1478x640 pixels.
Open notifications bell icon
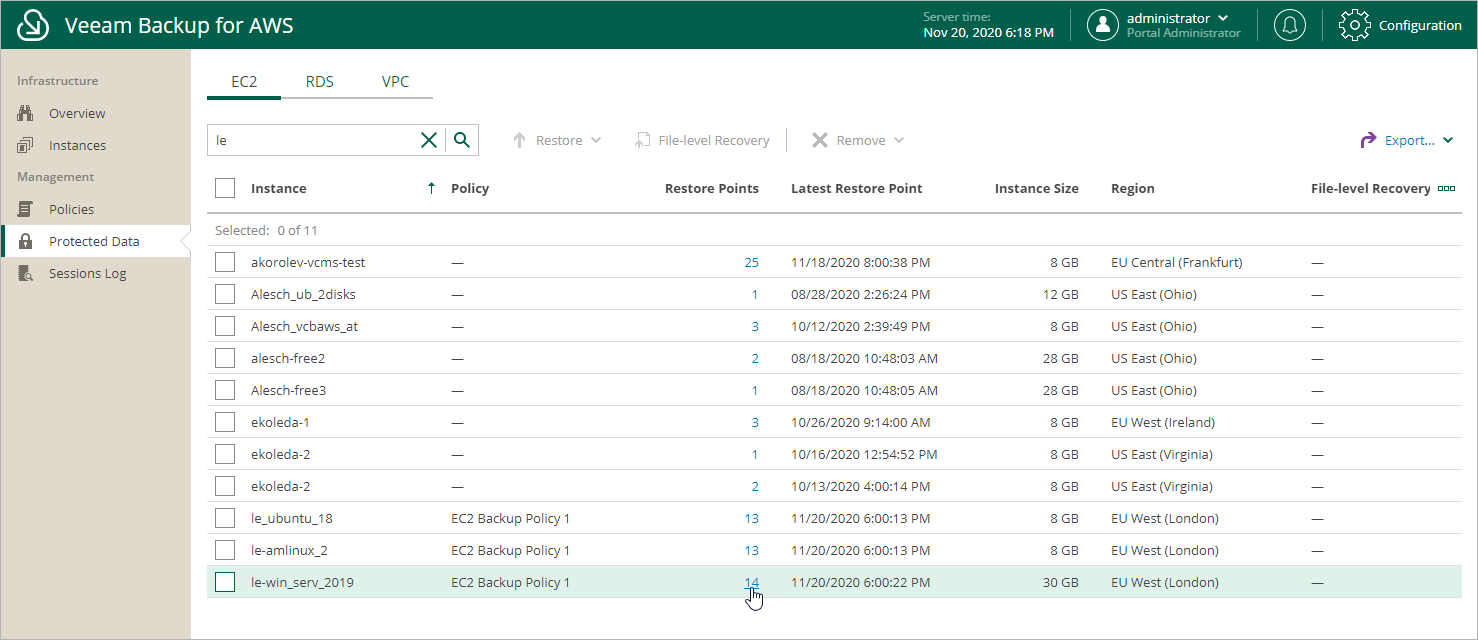click(1290, 25)
